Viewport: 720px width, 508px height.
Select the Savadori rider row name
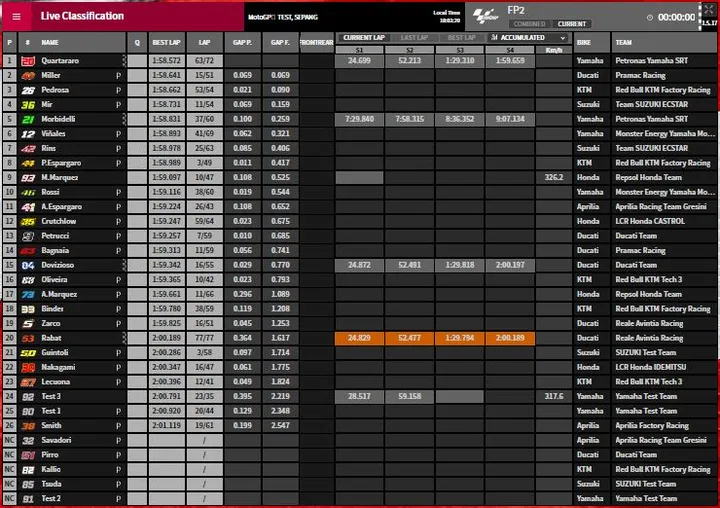pos(56,440)
